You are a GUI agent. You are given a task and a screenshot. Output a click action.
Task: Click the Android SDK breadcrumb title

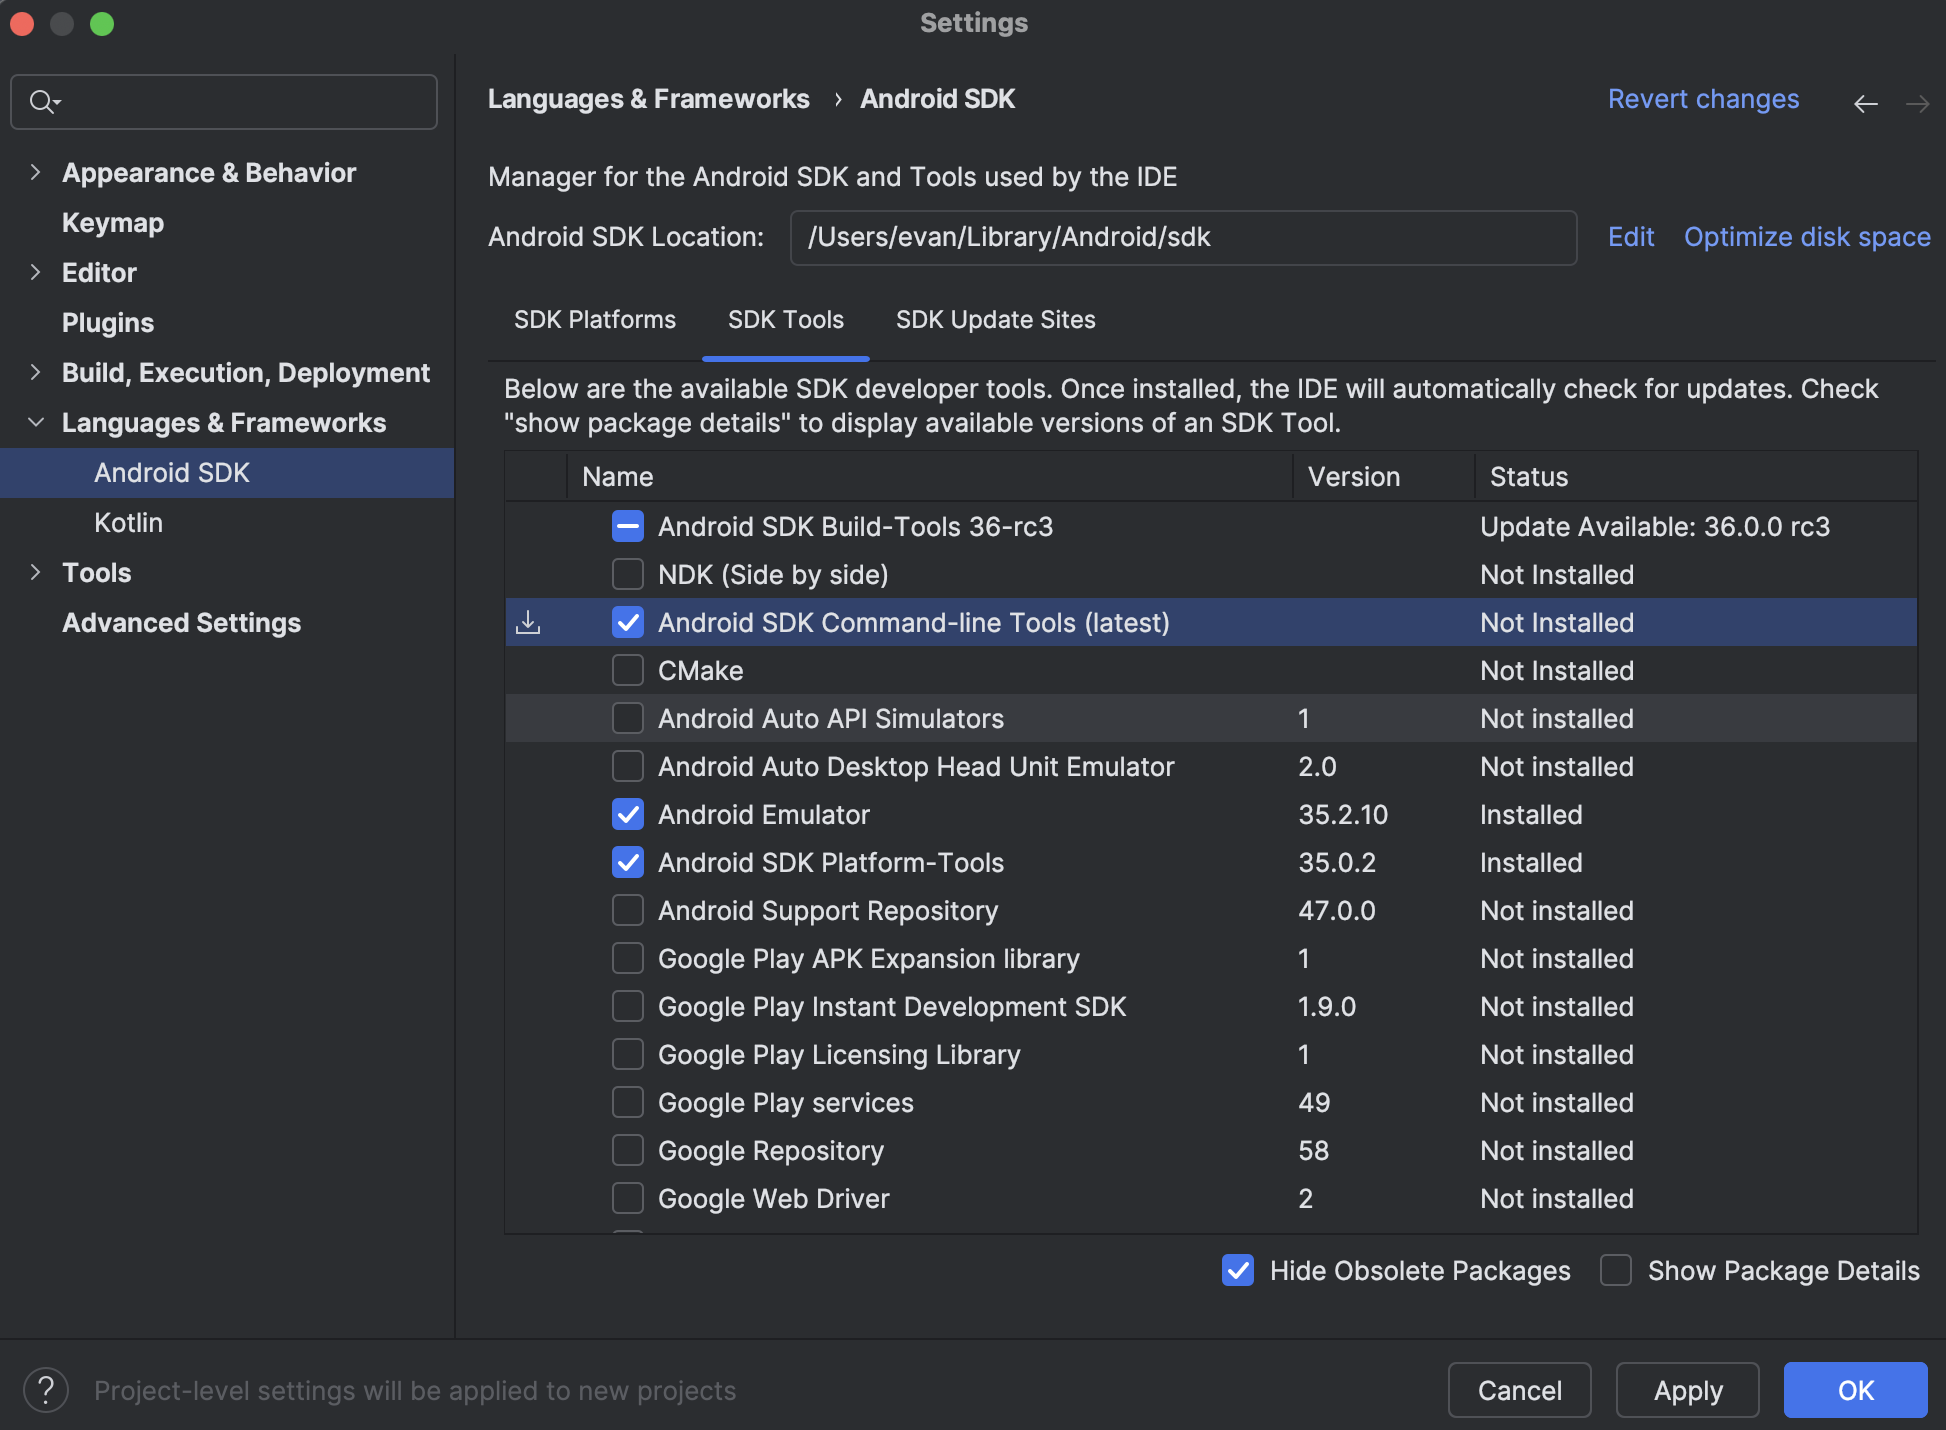point(938,99)
